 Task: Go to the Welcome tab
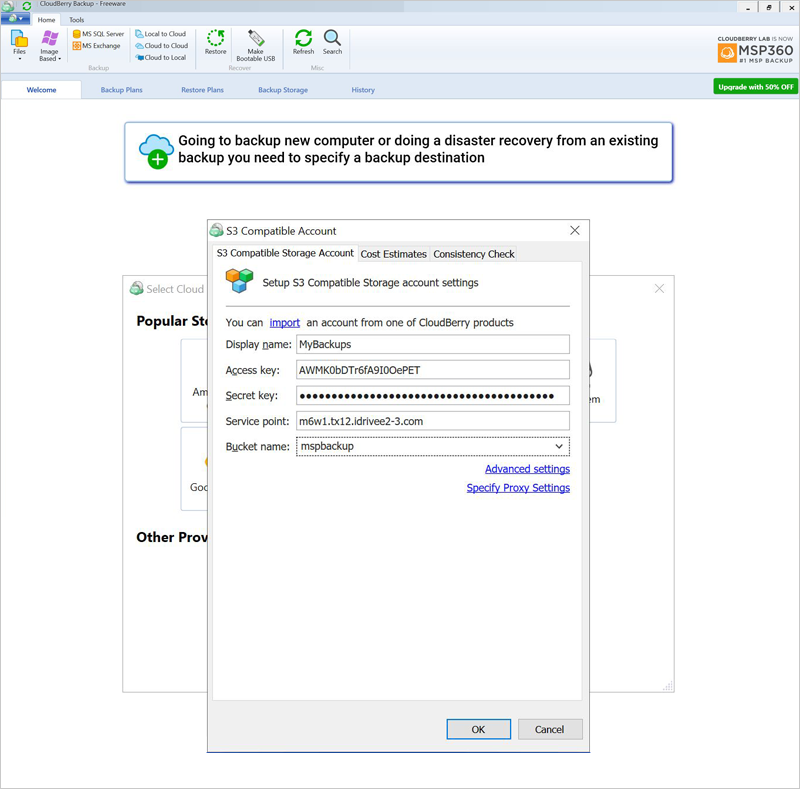(x=41, y=90)
